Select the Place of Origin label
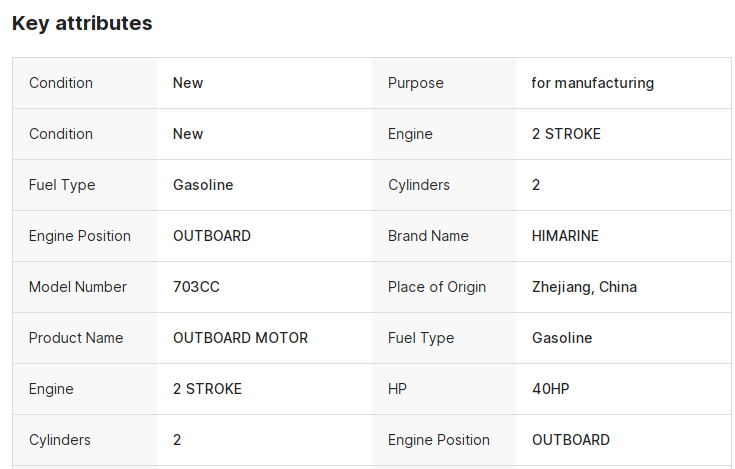The height and width of the screenshot is (469, 735). tap(437, 287)
